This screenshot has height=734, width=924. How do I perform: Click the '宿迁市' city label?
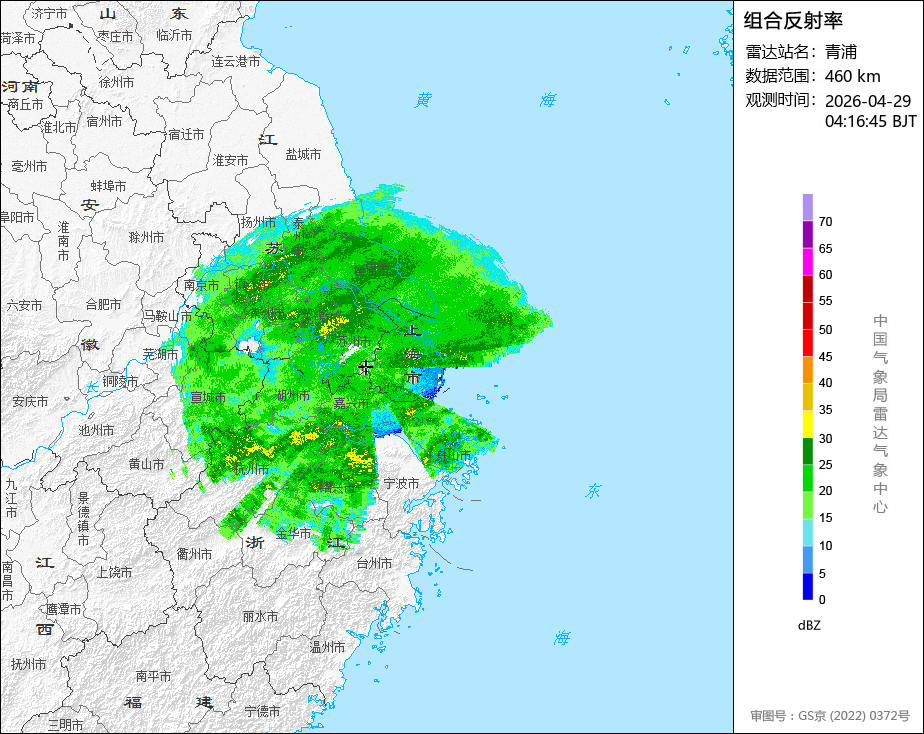coord(186,134)
